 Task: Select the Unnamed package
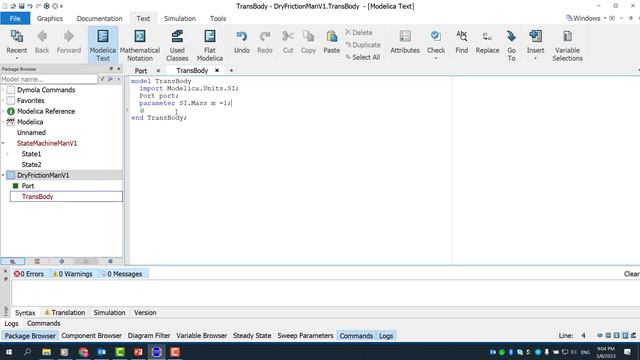31,133
